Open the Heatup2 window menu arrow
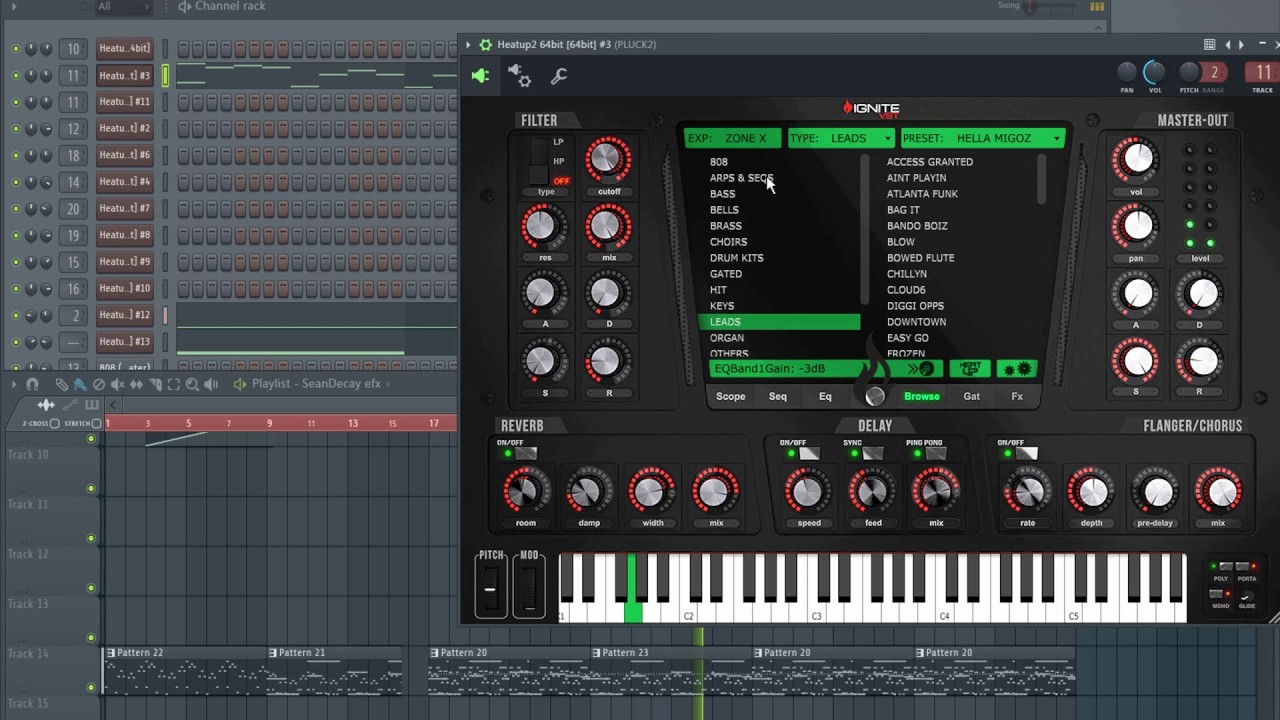 (x=468, y=44)
